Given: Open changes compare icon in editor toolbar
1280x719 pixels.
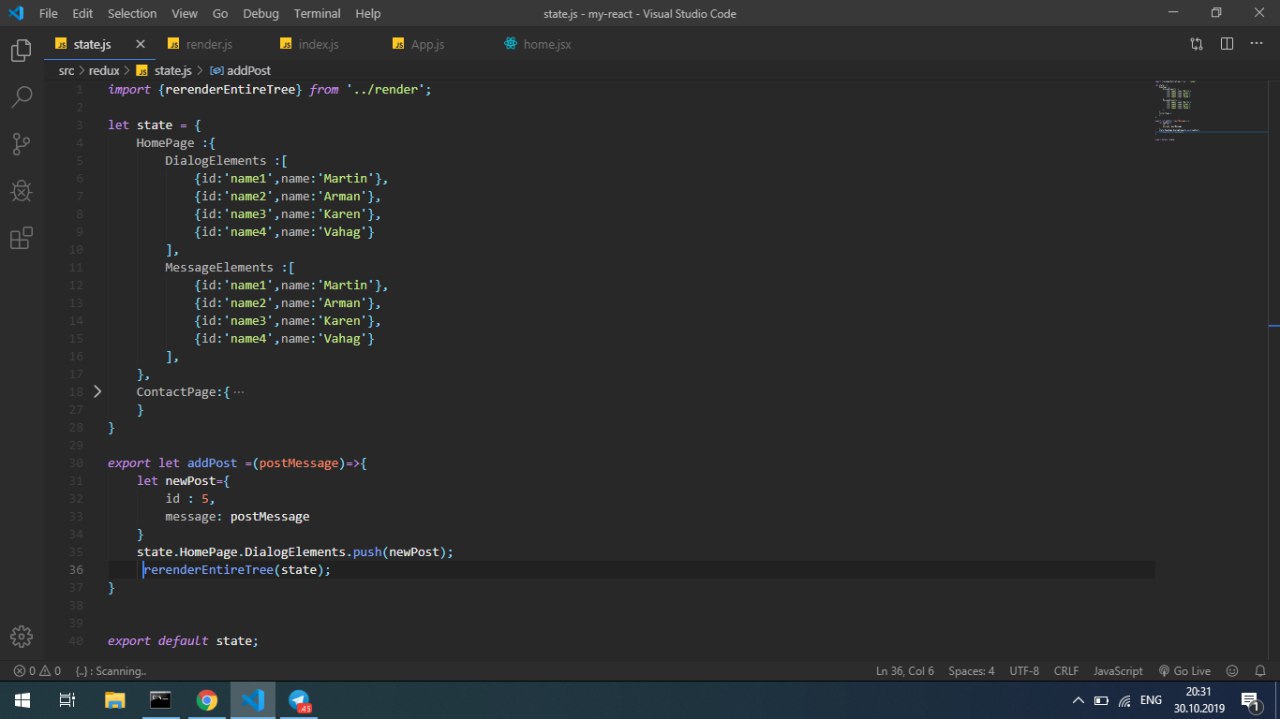Looking at the screenshot, I should 1197,44.
